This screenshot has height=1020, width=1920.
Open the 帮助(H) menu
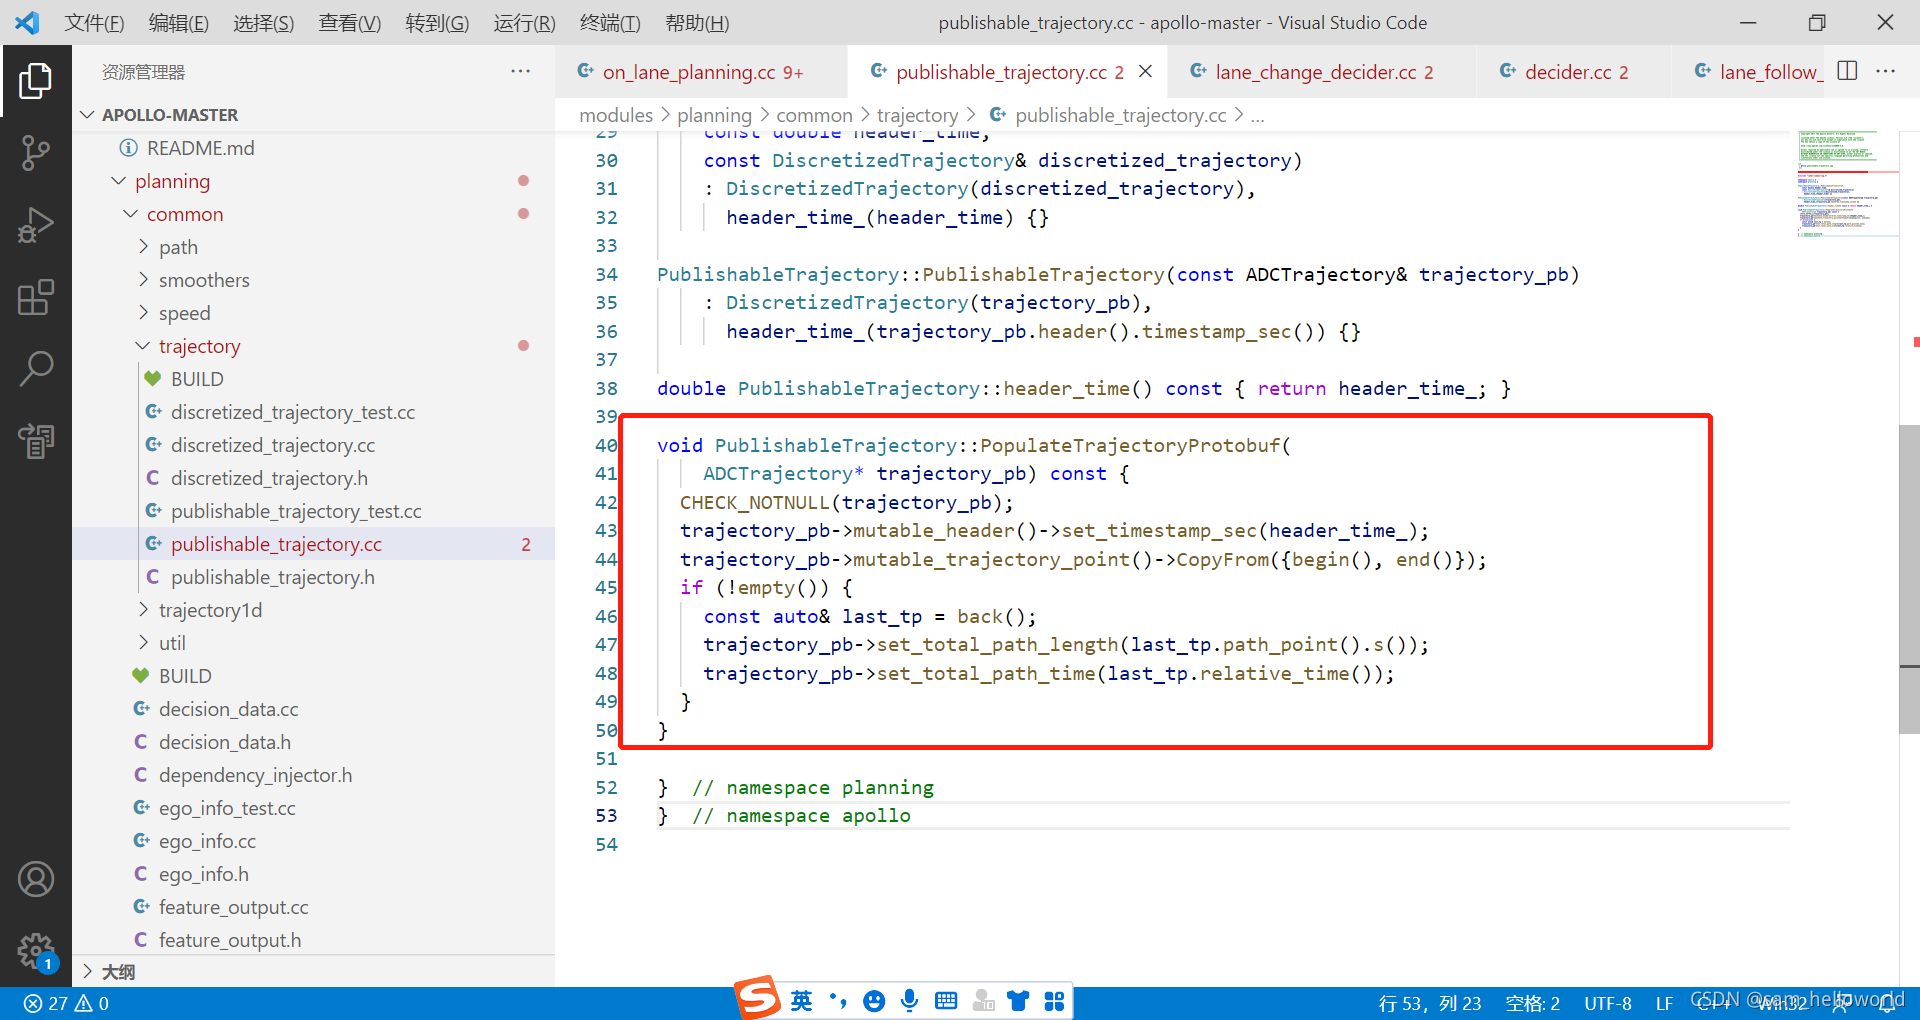697,22
